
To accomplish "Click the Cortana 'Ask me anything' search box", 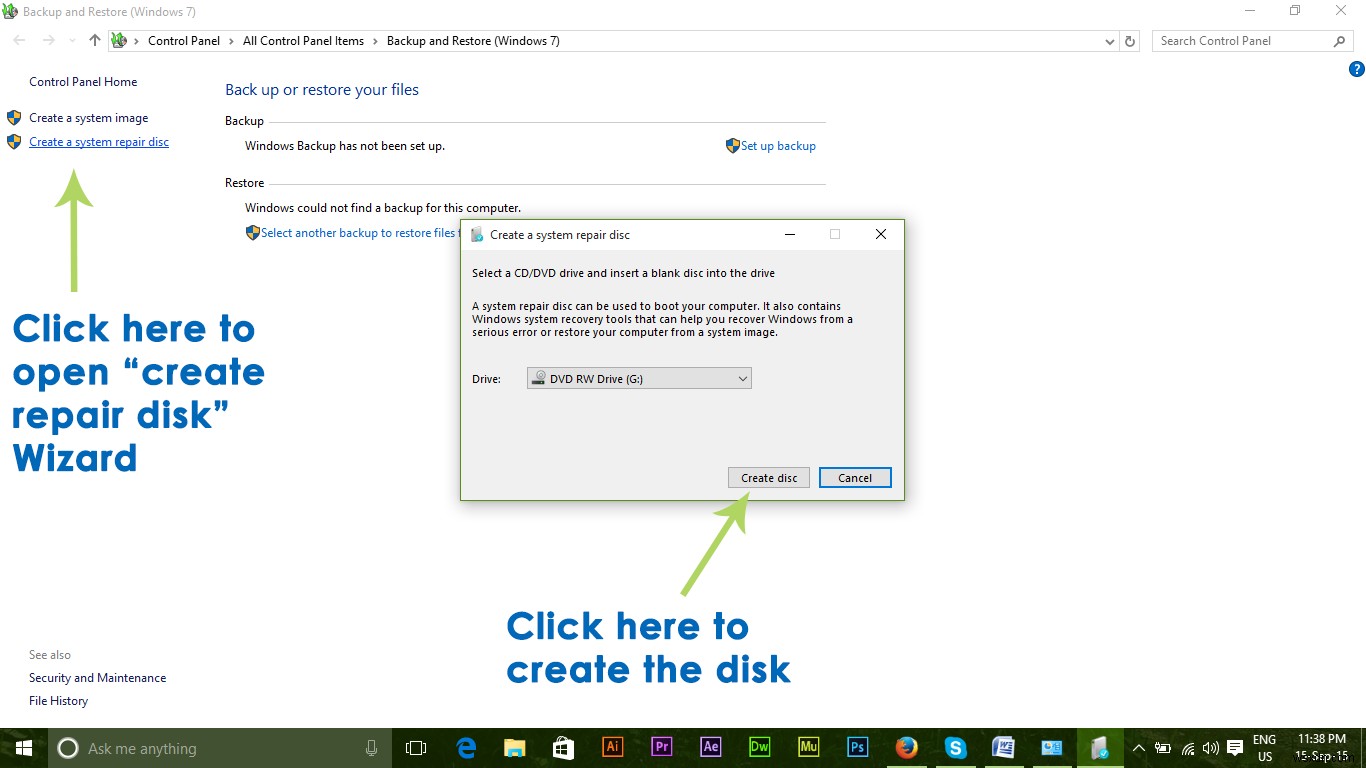I will pyautogui.click(x=222, y=748).
